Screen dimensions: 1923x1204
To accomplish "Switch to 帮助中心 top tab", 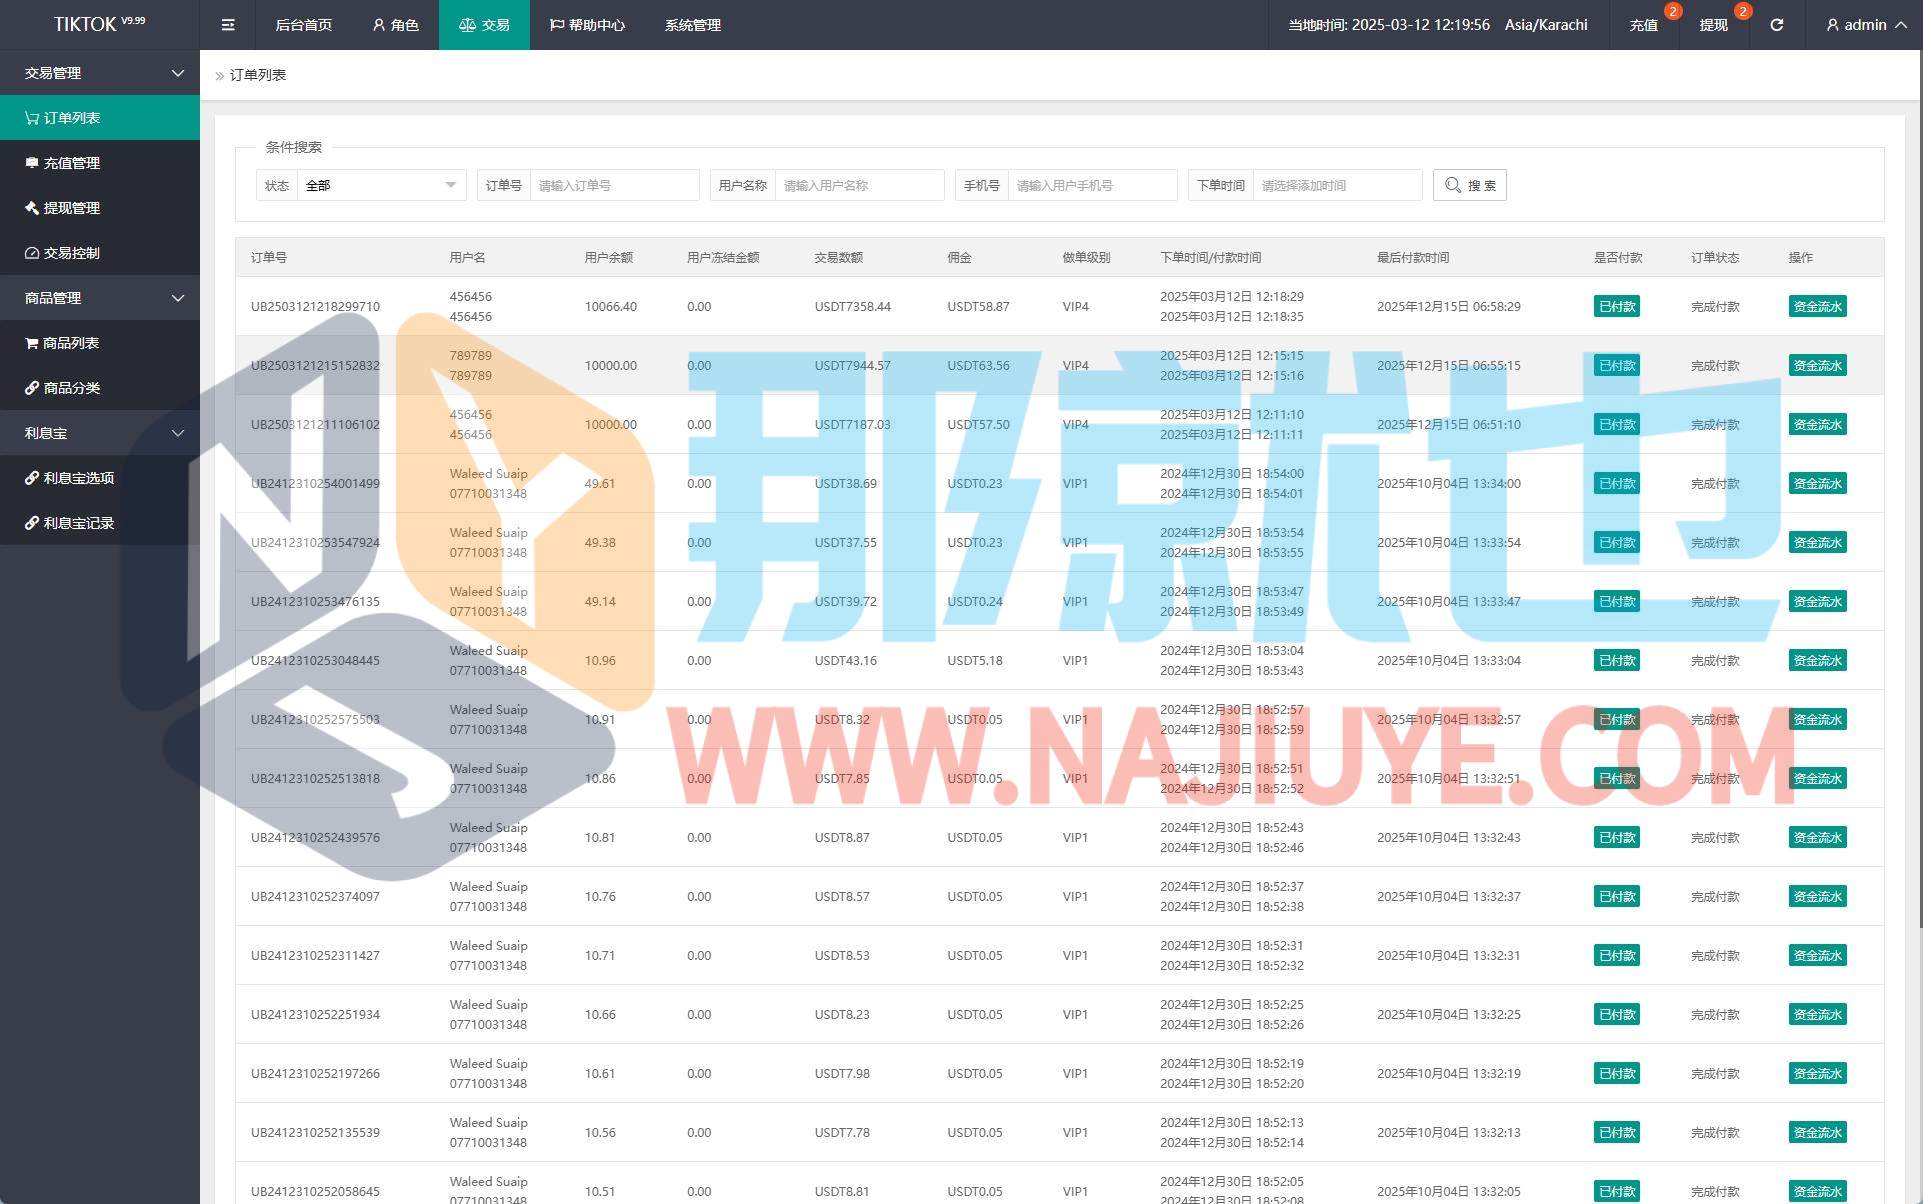I will (587, 25).
